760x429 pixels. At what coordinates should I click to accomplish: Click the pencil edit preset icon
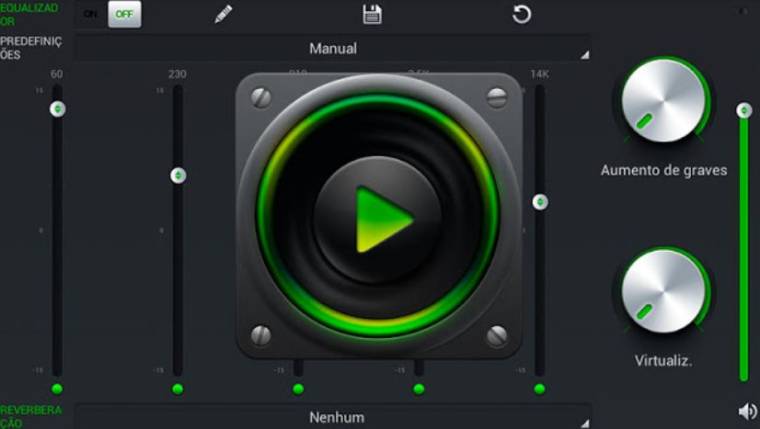point(223,14)
